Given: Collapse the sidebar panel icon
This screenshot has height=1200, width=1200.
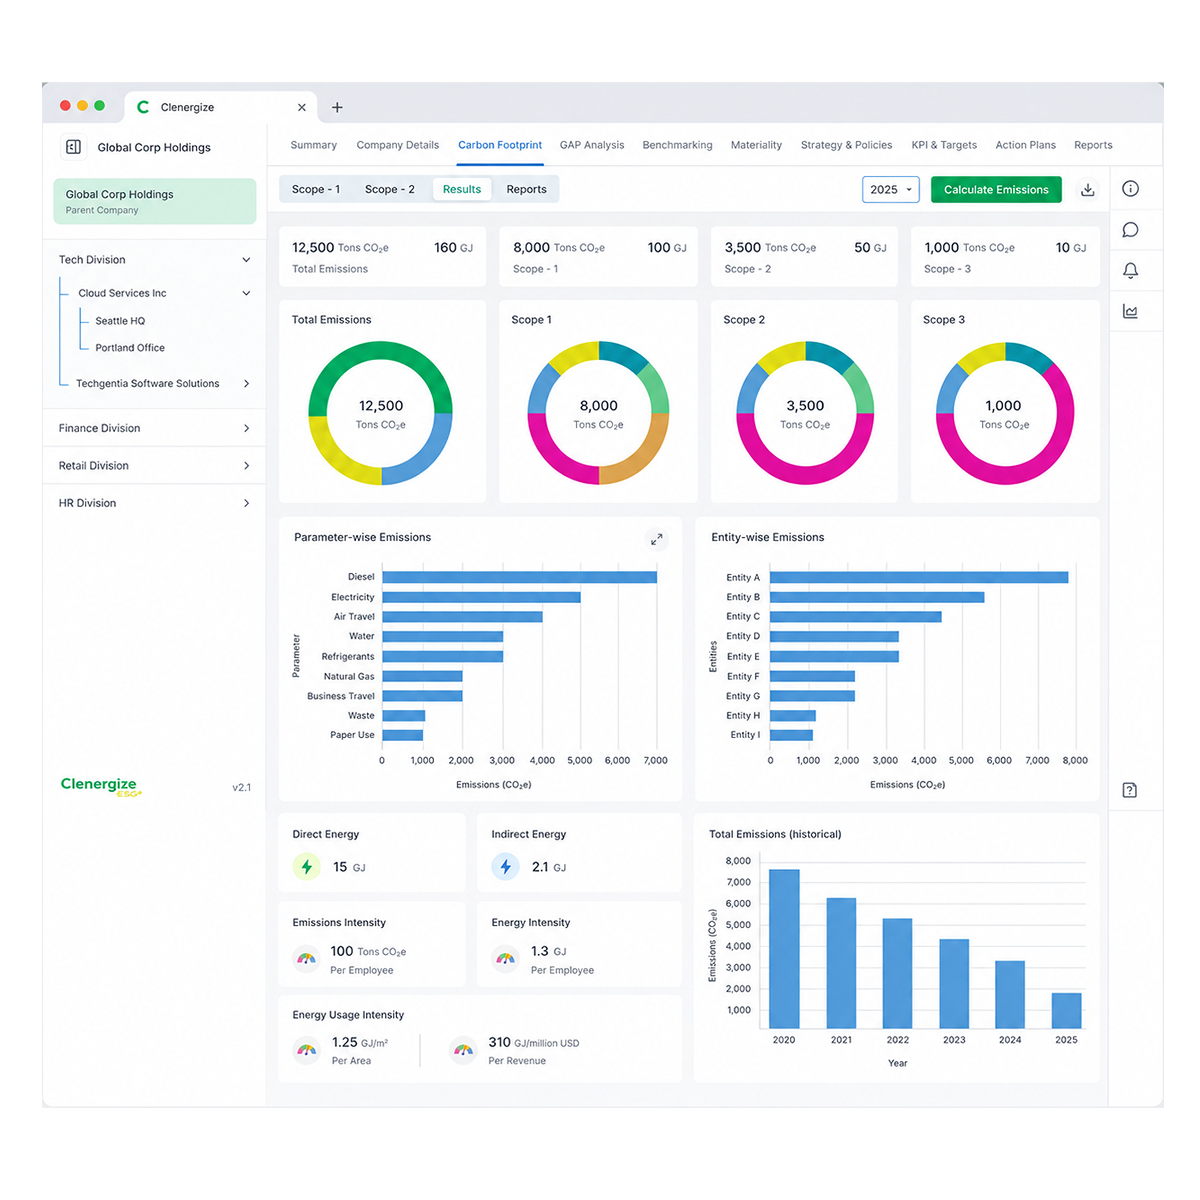Looking at the screenshot, I should click(73, 147).
